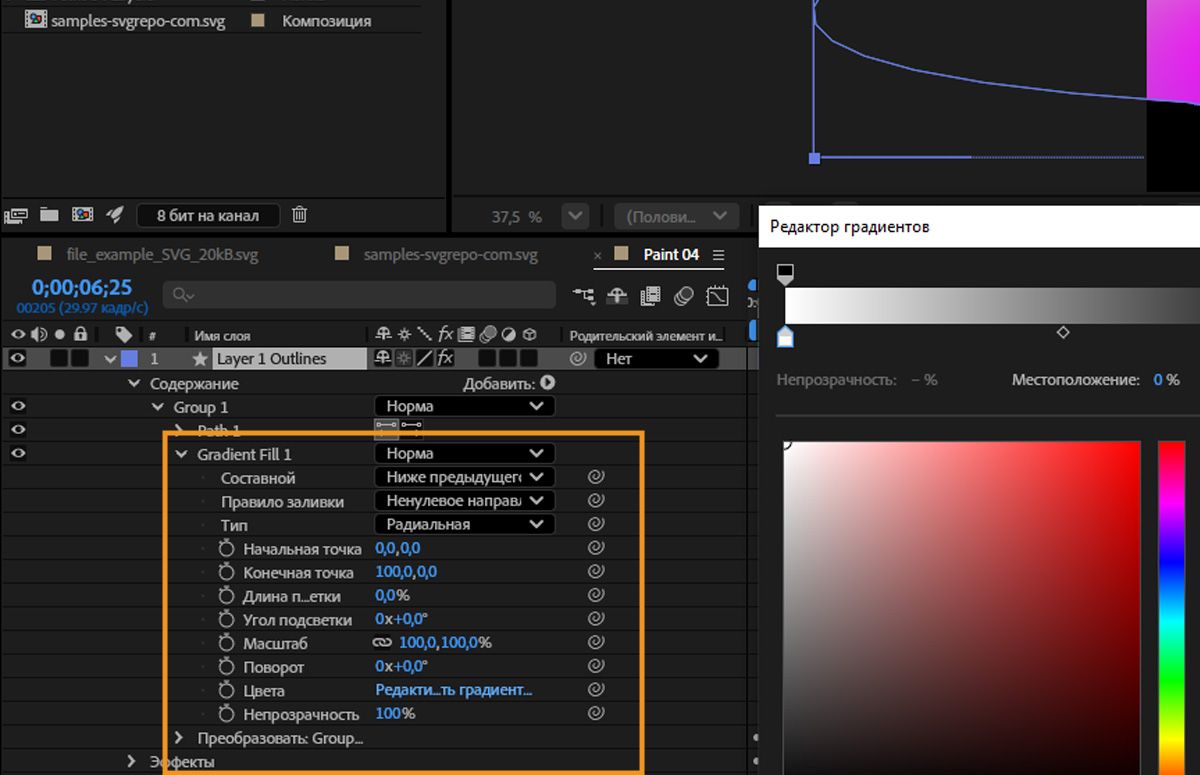Image resolution: width=1200 pixels, height=775 pixels.
Task: Collapse the Gradient Fill 1 property group
Action: click(x=181, y=454)
